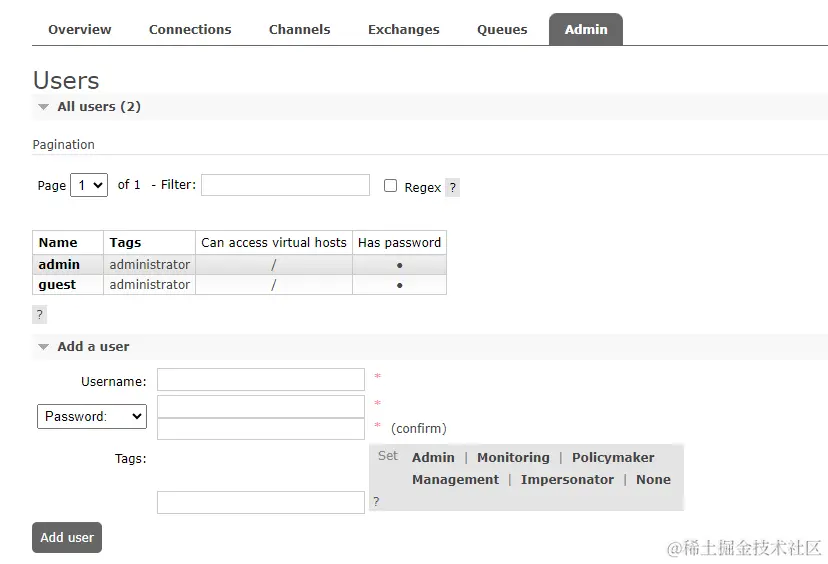Focus the Username input field
The width and height of the screenshot is (828, 564).
tap(261, 380)
